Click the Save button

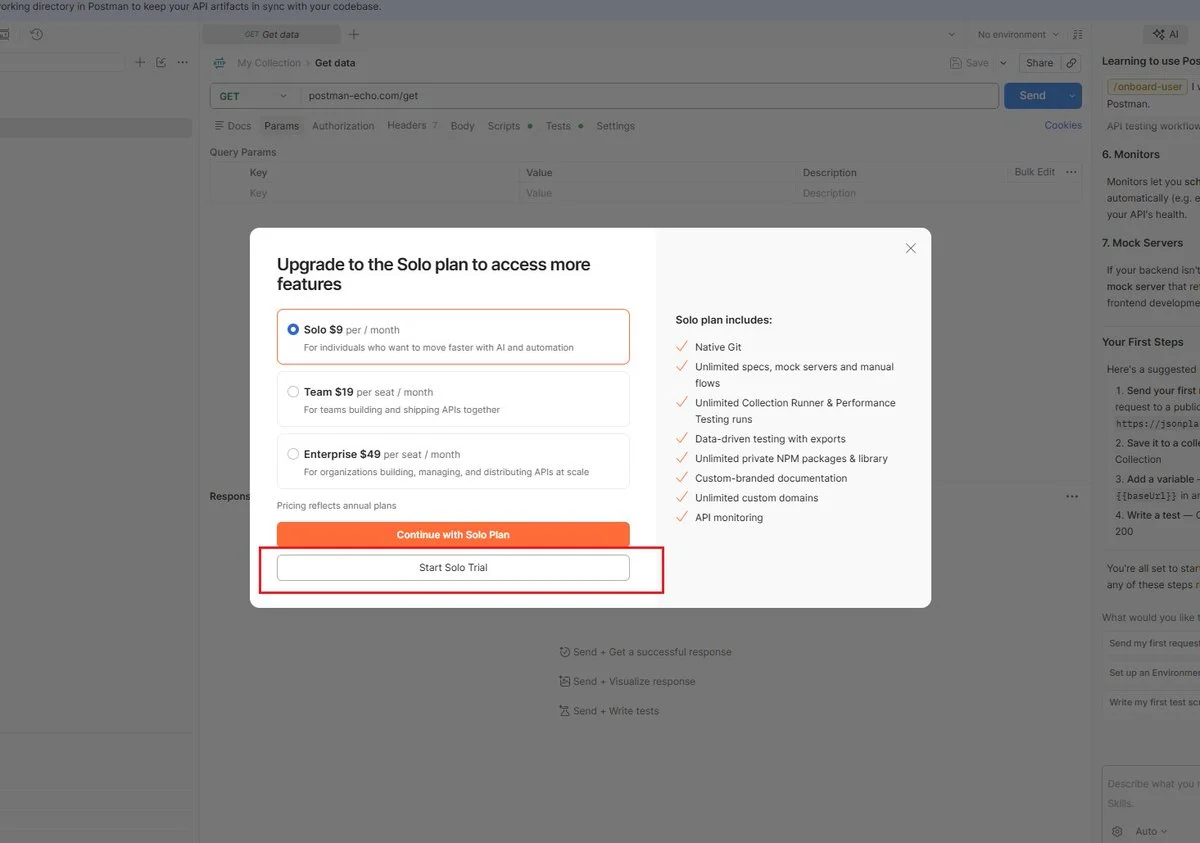[x=969, y=63]
